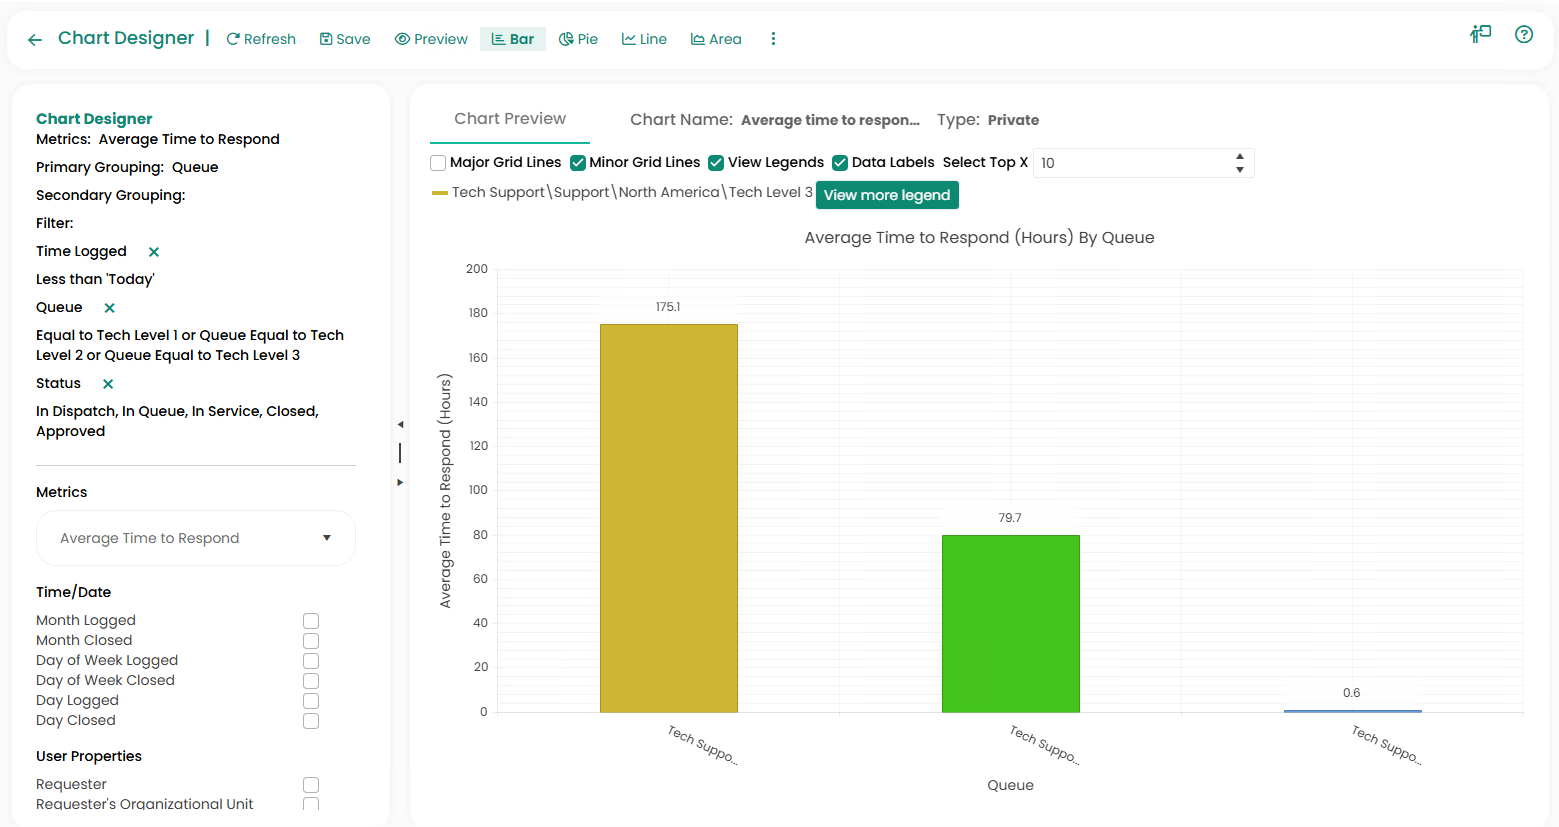Select the Chart Preview tab
Viewport: 1559px width, 827px height.
pyautogui.click(x=510, y=119)
